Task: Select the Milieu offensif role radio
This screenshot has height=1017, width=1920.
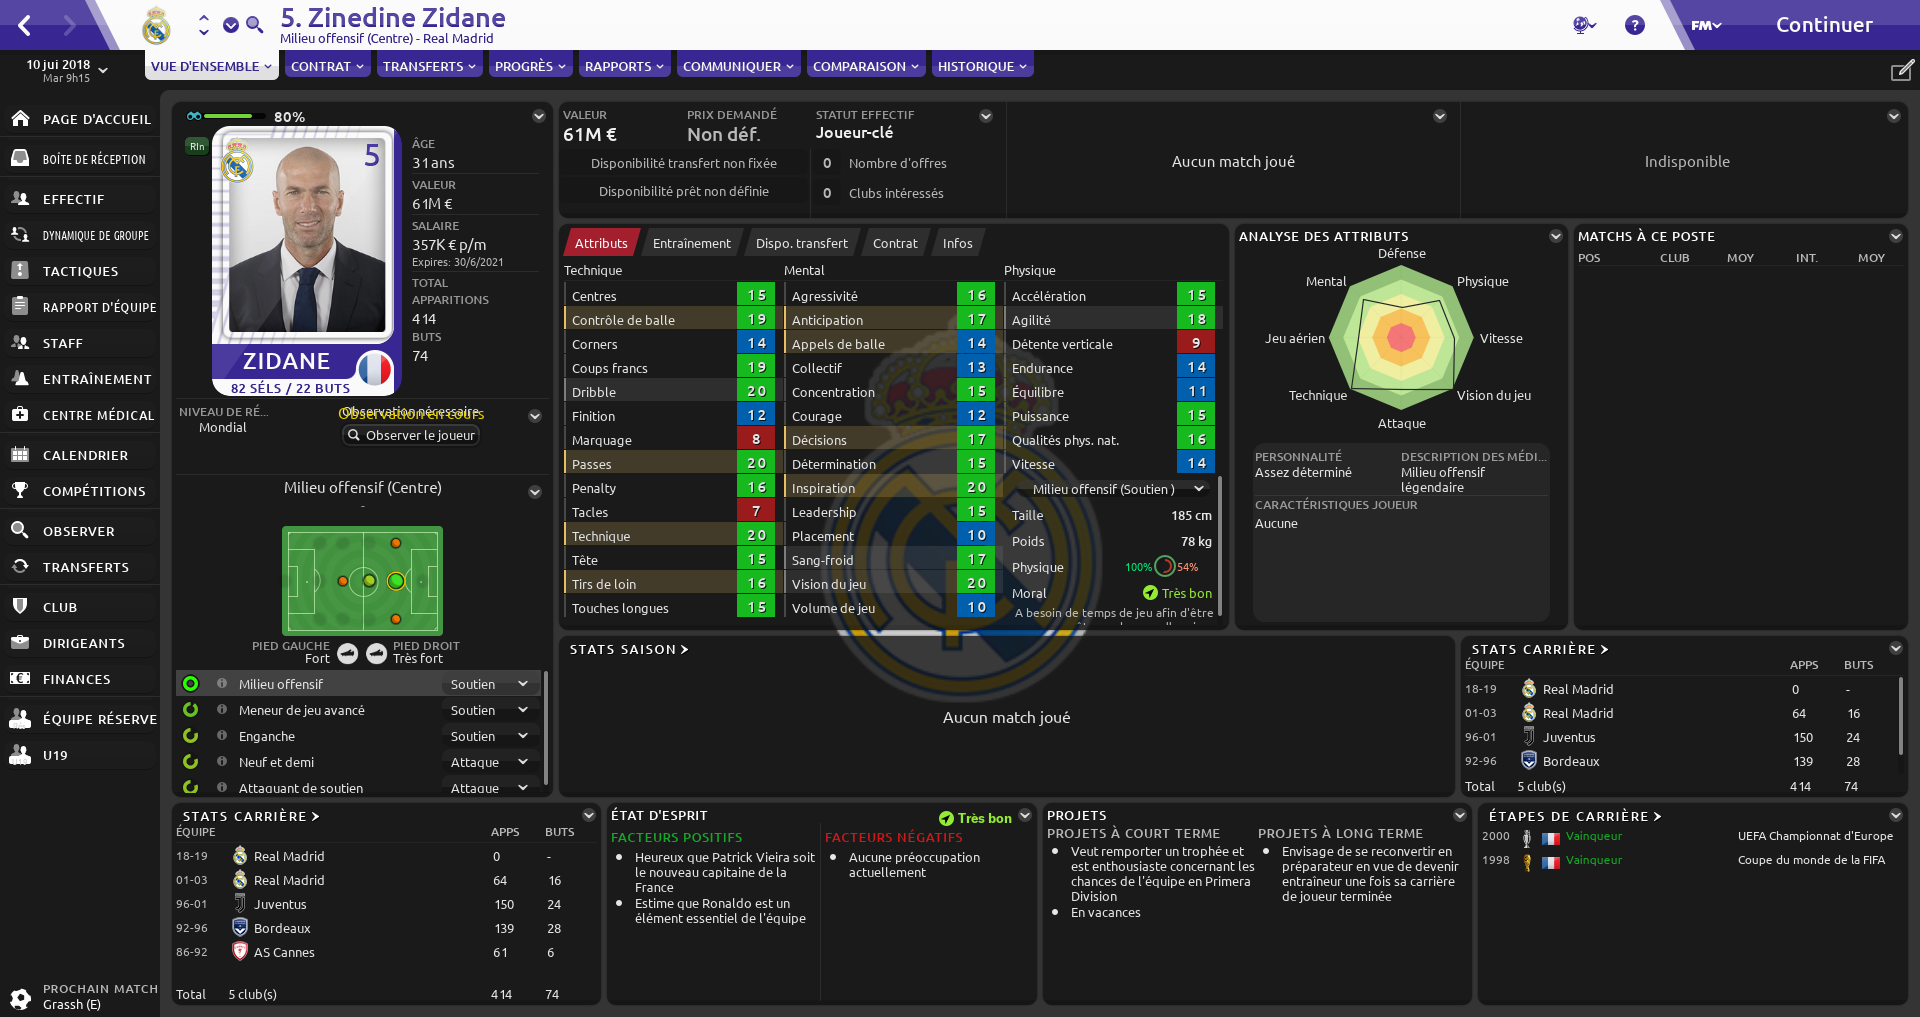Action: point(191,684)
